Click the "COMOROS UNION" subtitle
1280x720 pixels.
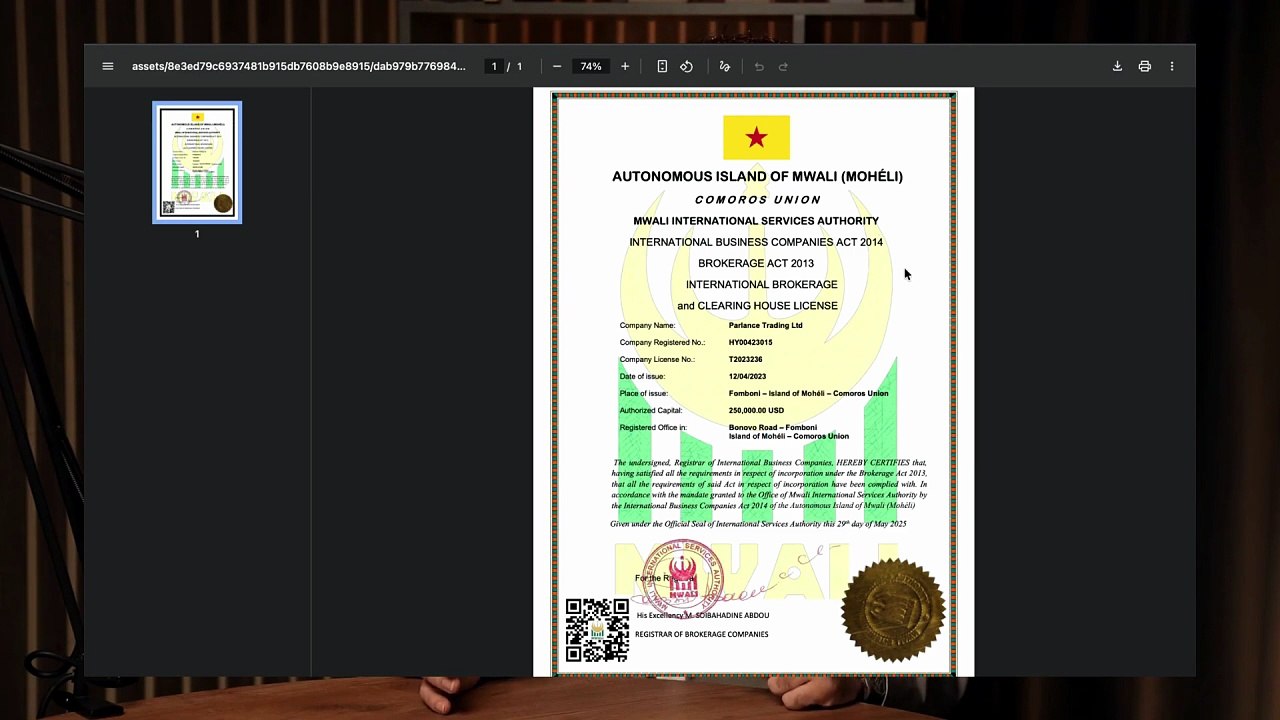pyautogui.click(x=758, y=200)
